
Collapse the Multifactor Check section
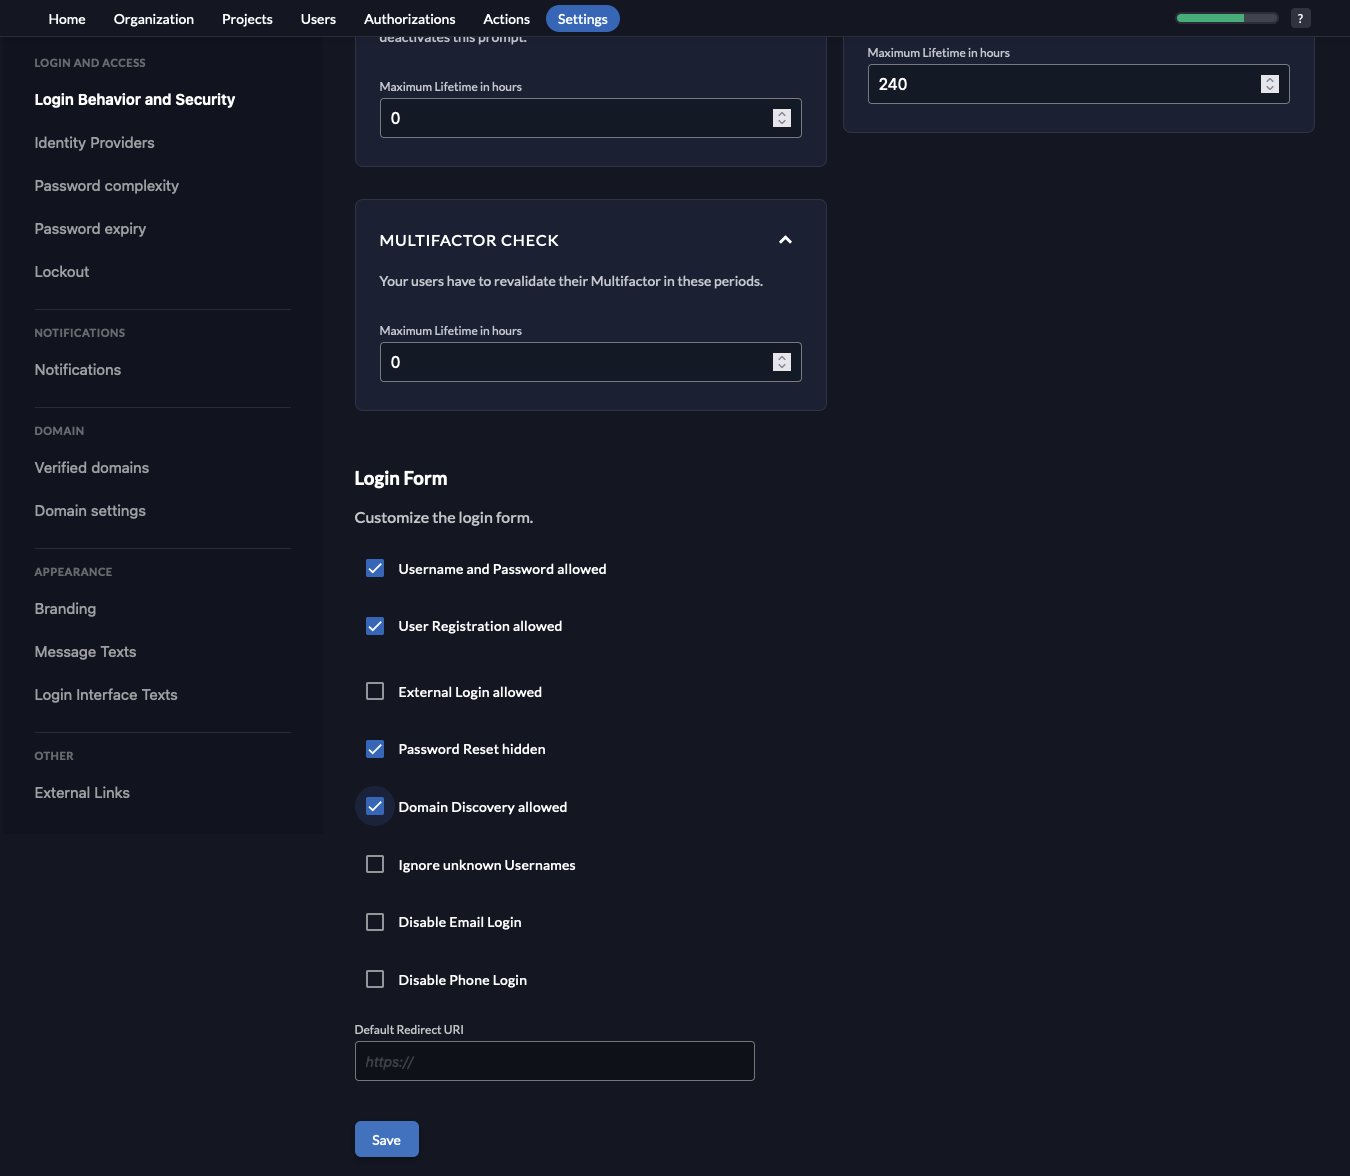[x=784, y=240]
